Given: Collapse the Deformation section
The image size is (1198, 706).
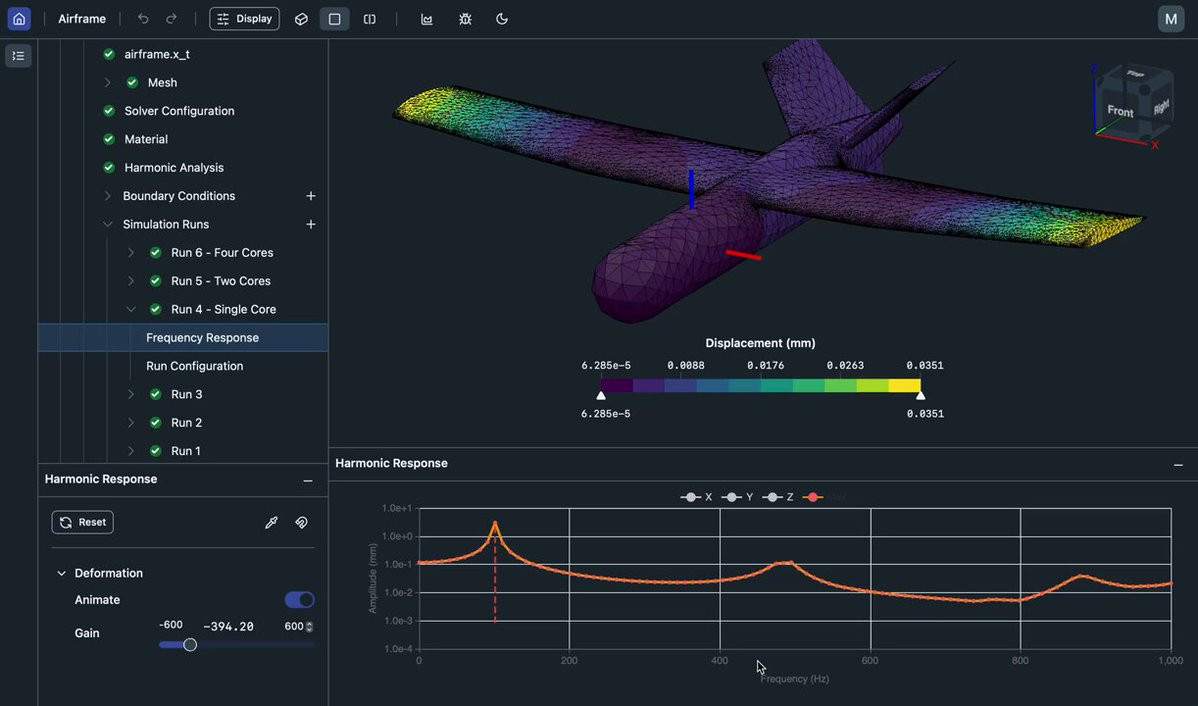Looking at the screenshot, I should coord(61,573).
